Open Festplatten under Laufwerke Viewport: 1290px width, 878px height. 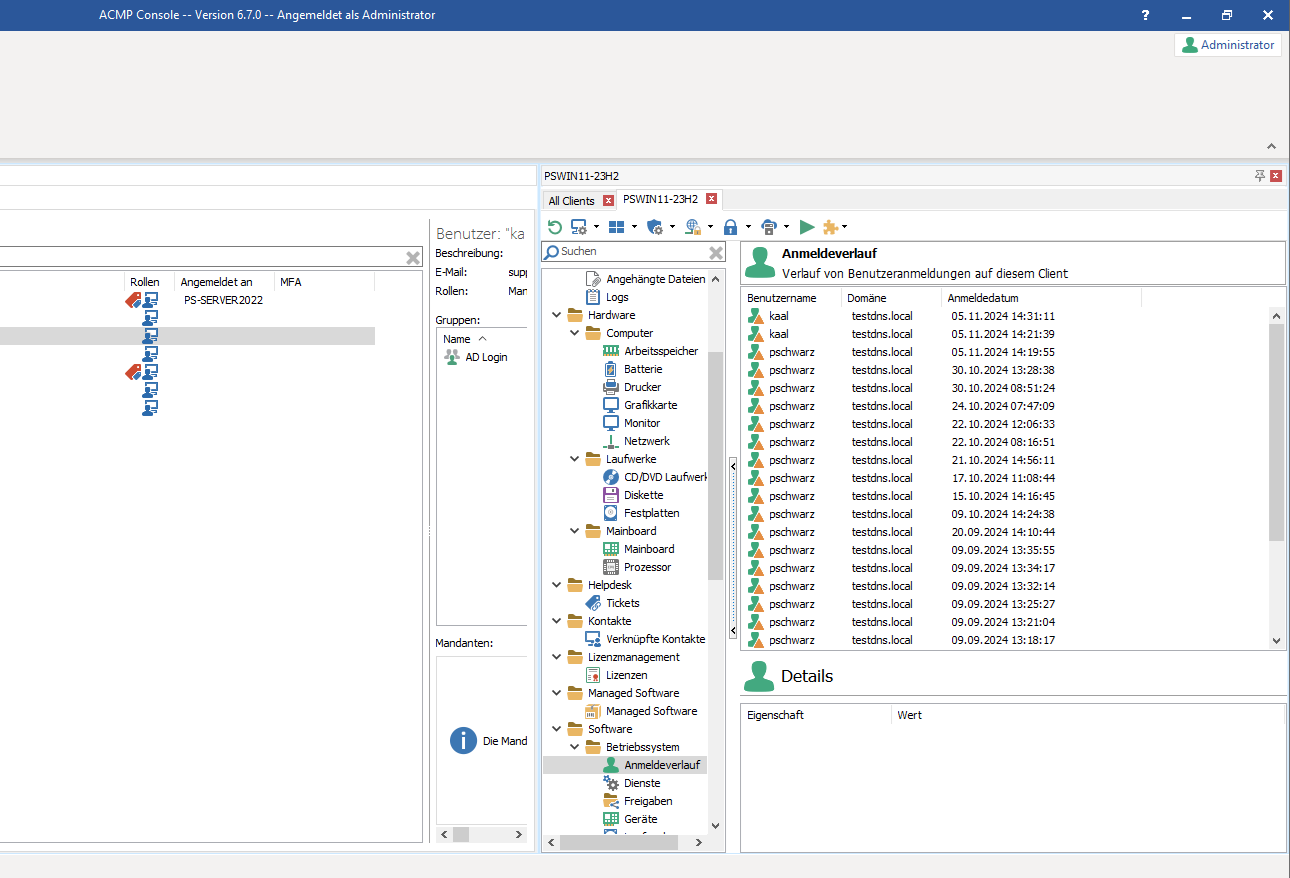pos(651,513)
